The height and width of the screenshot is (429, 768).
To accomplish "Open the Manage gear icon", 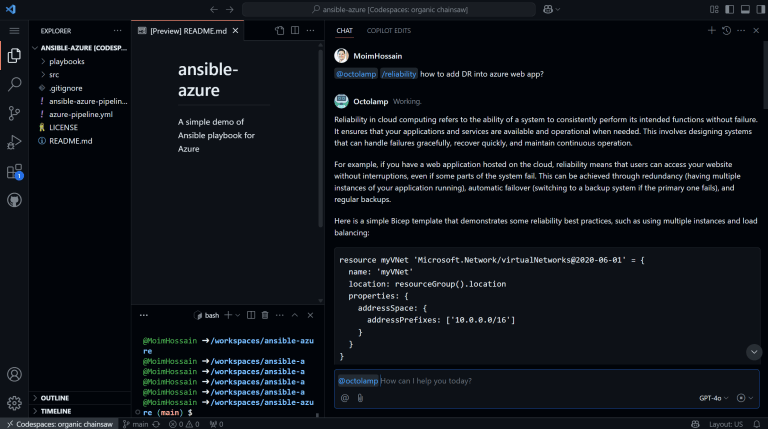I will [x=14, y=403].
